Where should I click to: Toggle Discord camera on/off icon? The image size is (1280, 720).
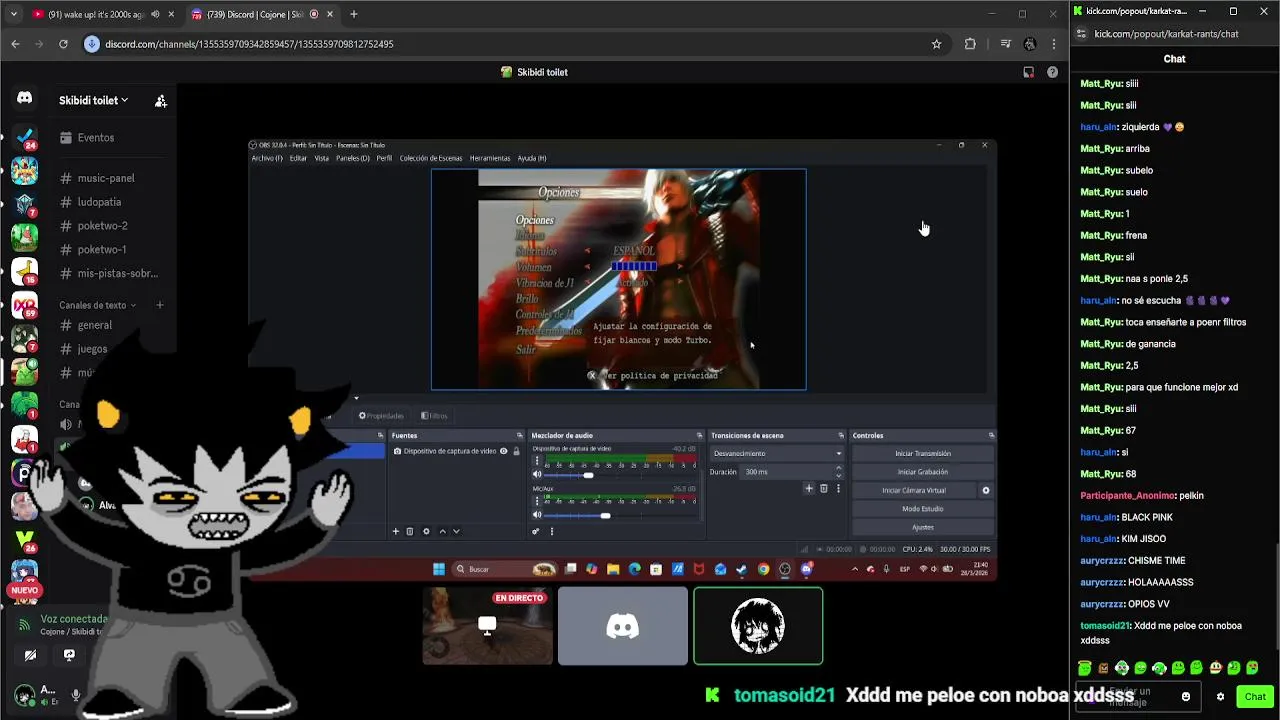pyautogui.click(x=30, y=655)
